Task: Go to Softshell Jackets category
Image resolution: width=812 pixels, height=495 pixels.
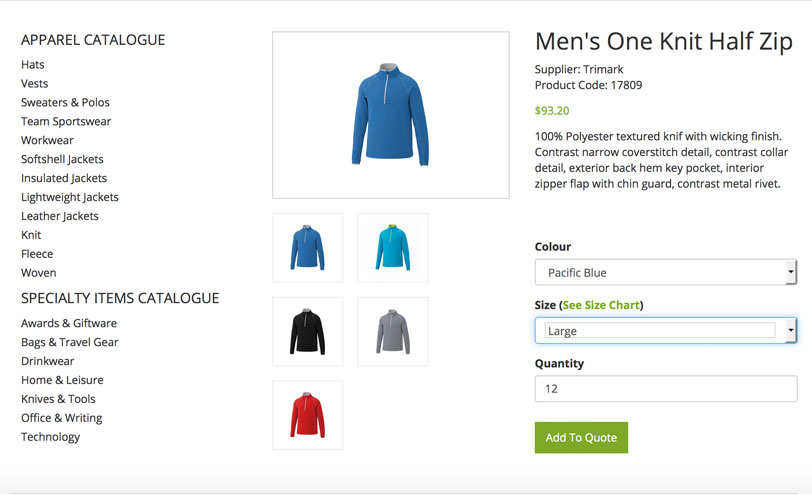Action: coord(62,159)
